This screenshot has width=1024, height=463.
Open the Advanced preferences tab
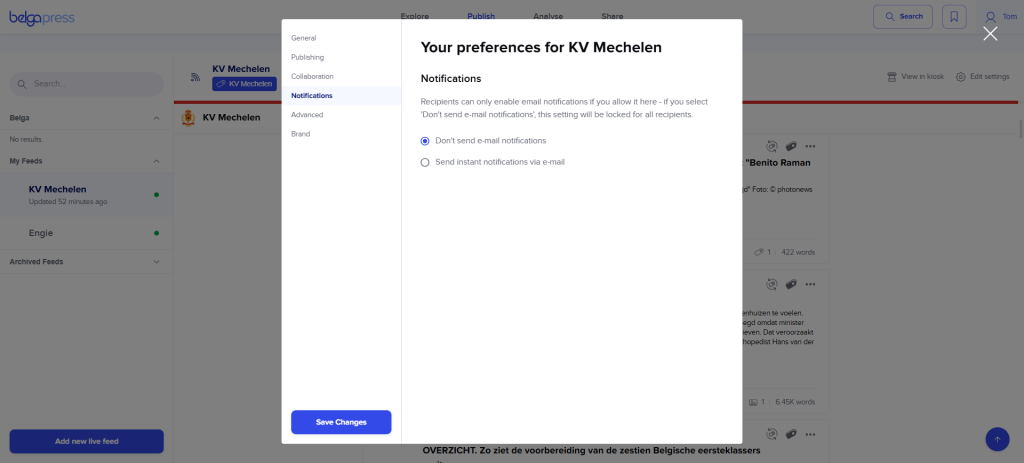pos(307,115)
